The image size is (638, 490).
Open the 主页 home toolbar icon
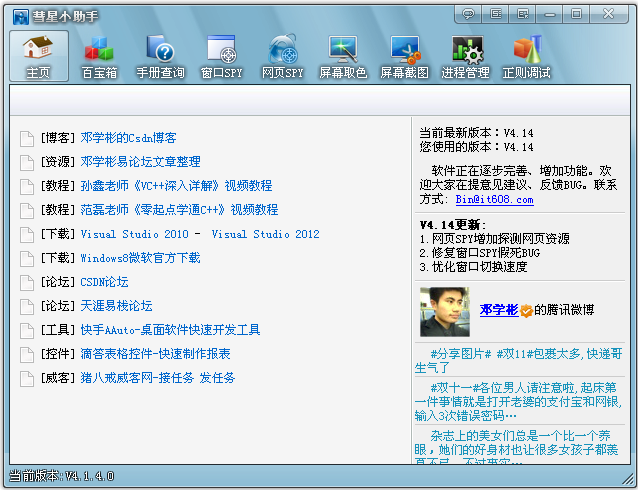pos(39,56)
